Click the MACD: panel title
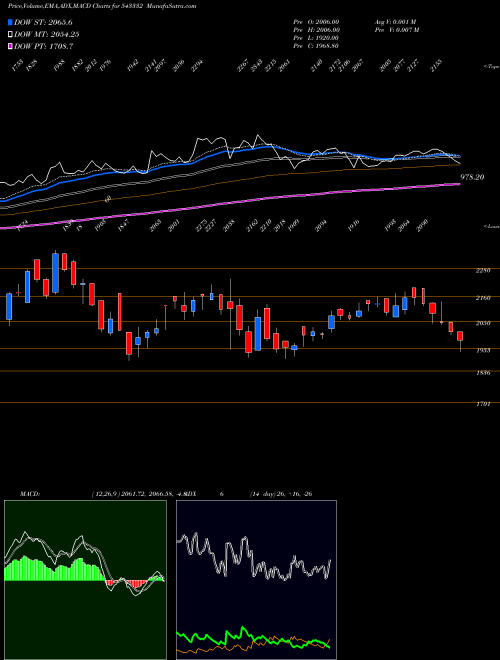Image resolution: width=500 pixels, height=660 pixels. [30, 494]
